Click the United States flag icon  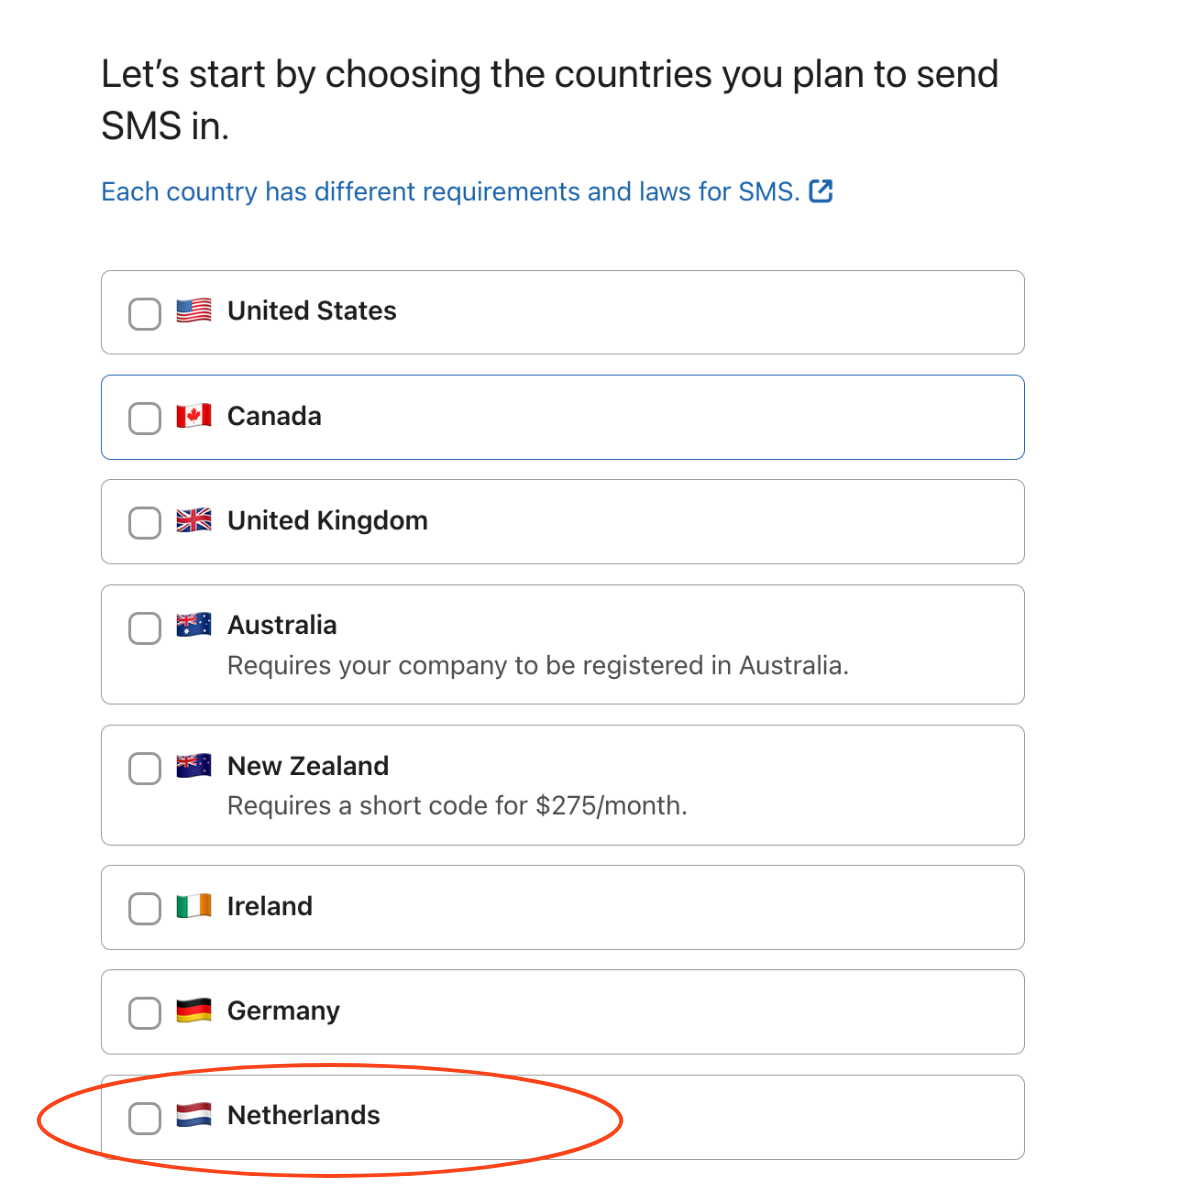pyautogui.click(x=194, y=311)
